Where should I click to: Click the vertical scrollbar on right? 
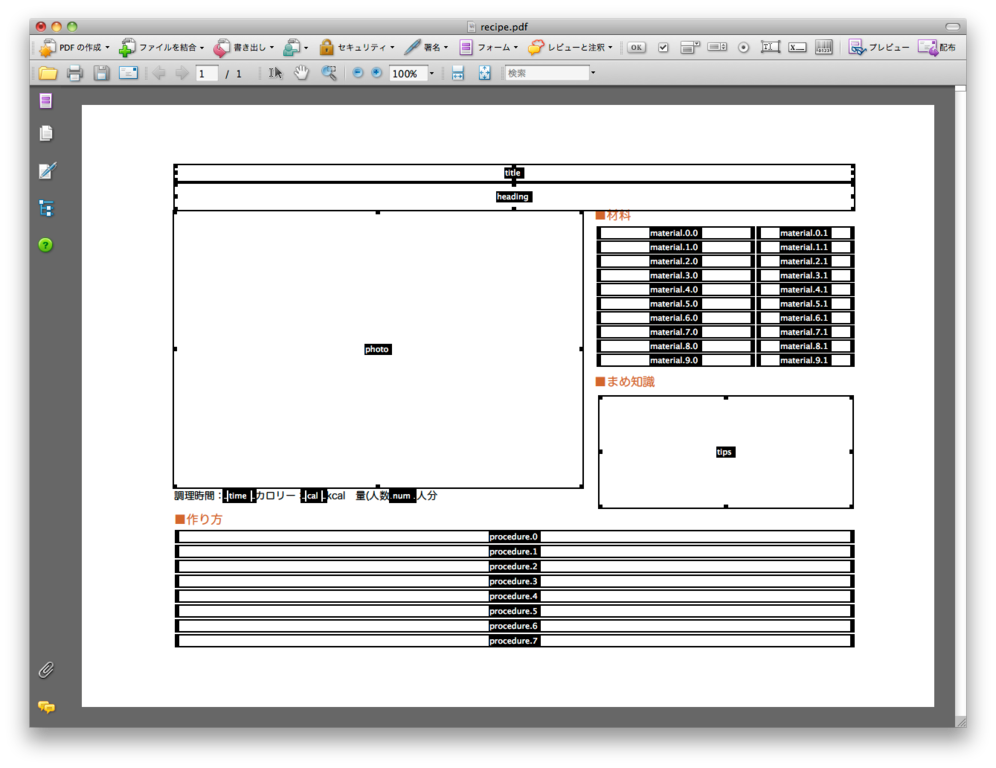960,406
